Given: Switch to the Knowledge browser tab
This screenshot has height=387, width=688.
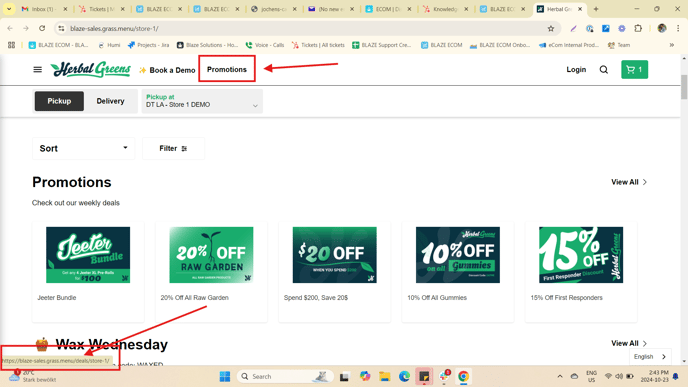Looking at the screenshot, I should [445, 9].
